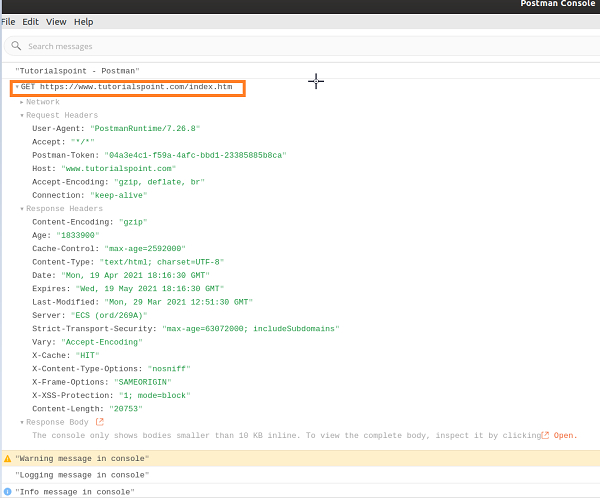Click the blue info icon
This screenshot has height=498, width=600.
[7, 491]
